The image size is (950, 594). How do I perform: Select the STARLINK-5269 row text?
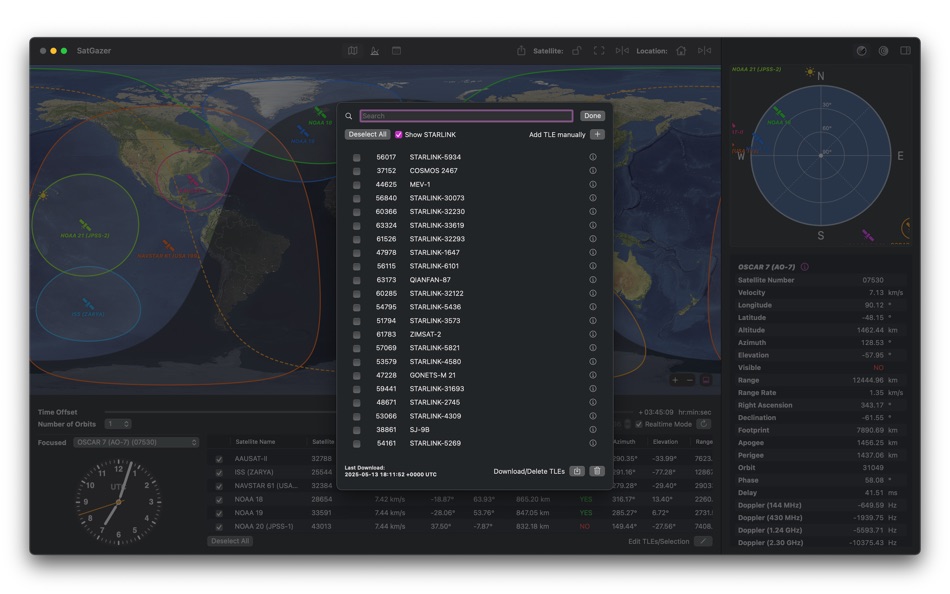[435, 443]
